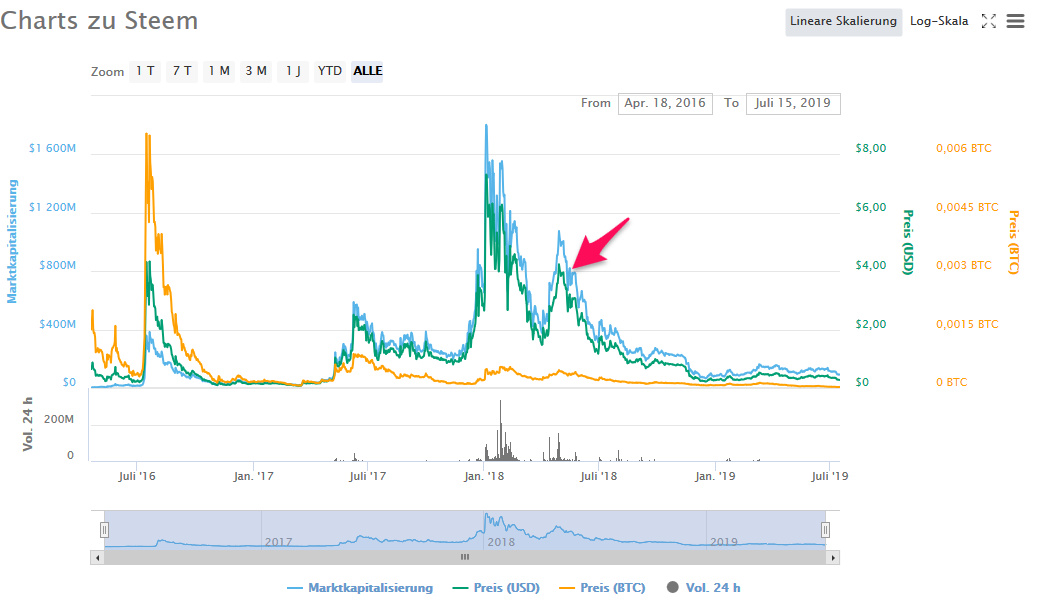1043x602 pixels.
Task: Click the $1 600M axis value
Action: tap(52, 148)
